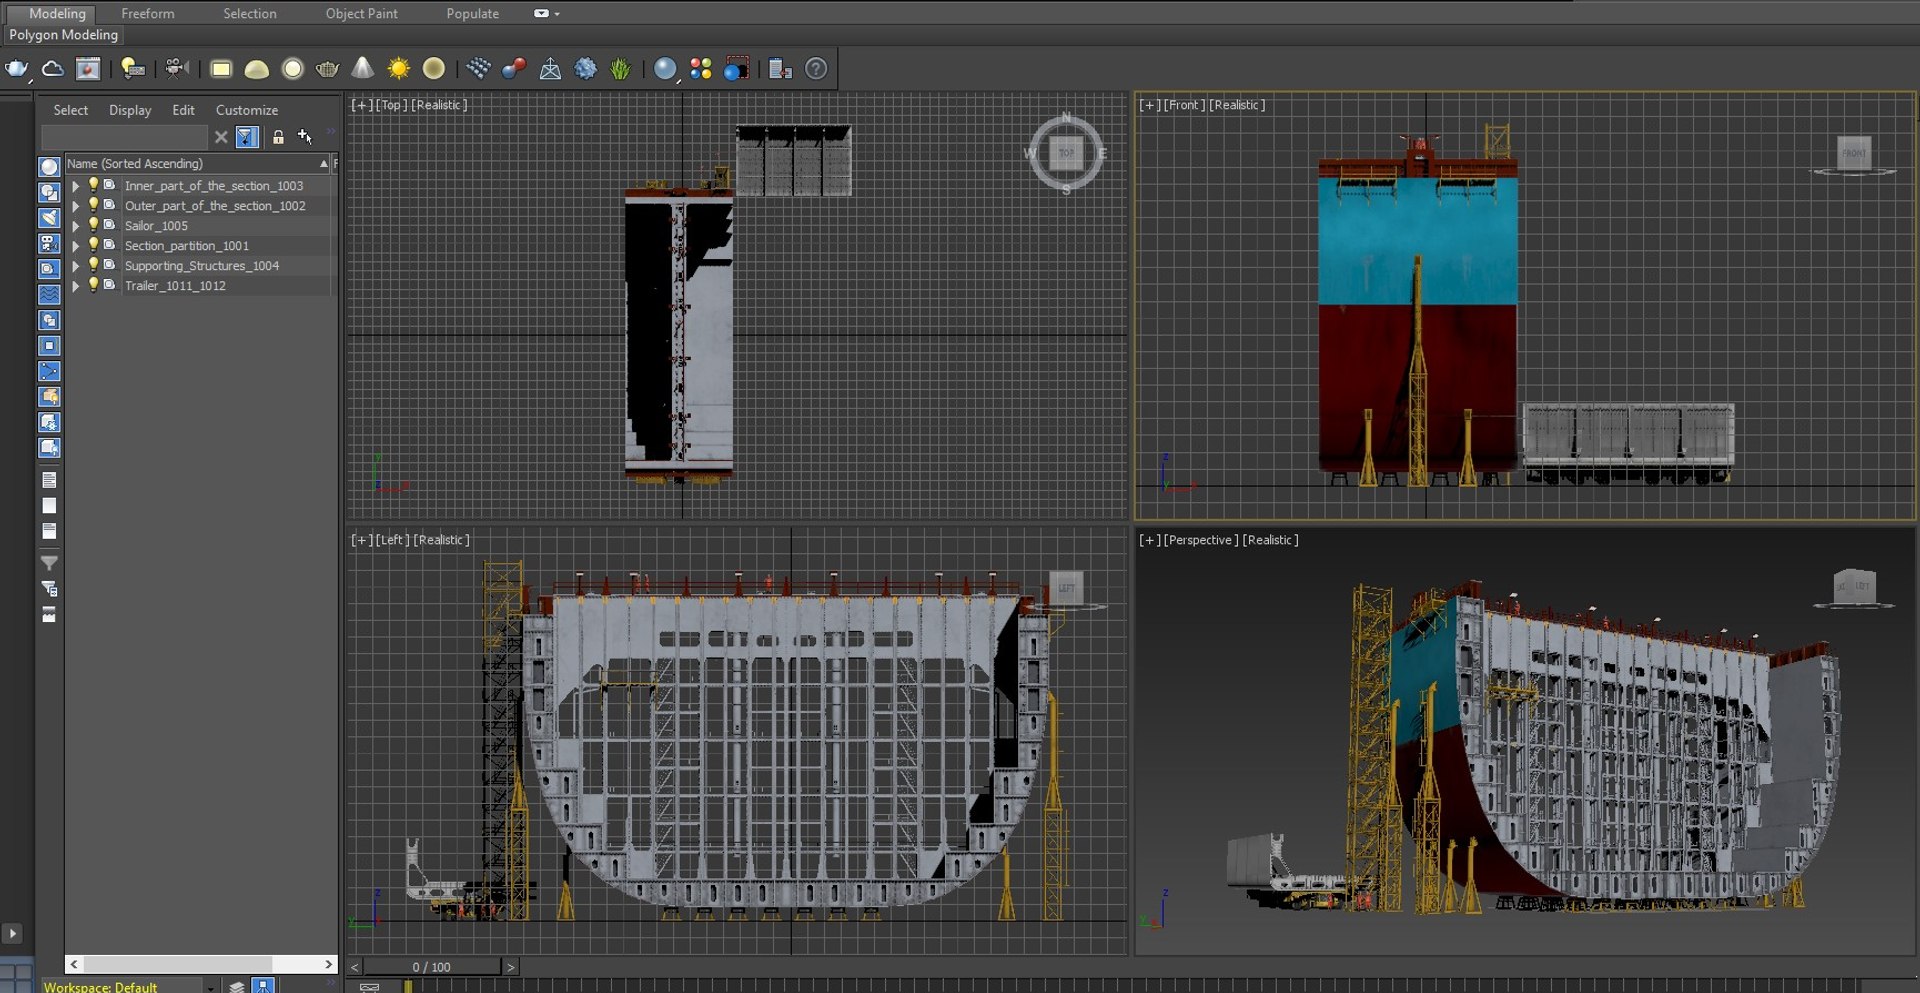This screenshot has height=993, width=1920.
Task: Click the four colored balls icon
Action: pyautogui.click(x=701, y=69)
